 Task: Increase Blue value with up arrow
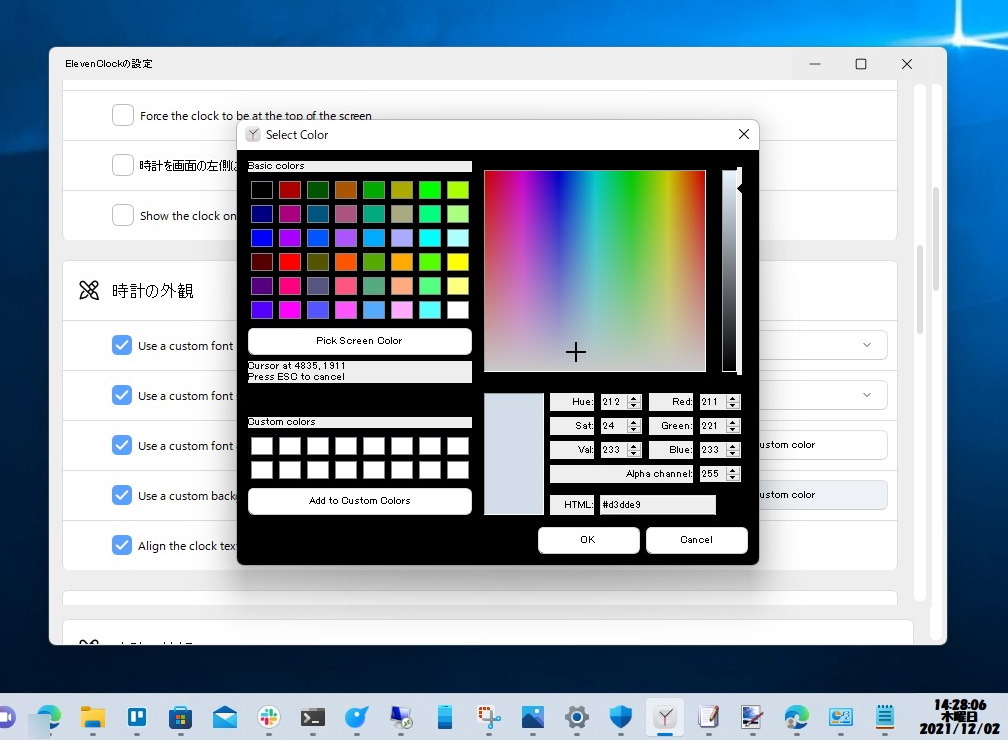pyautogui.click(x=733, y=446)
